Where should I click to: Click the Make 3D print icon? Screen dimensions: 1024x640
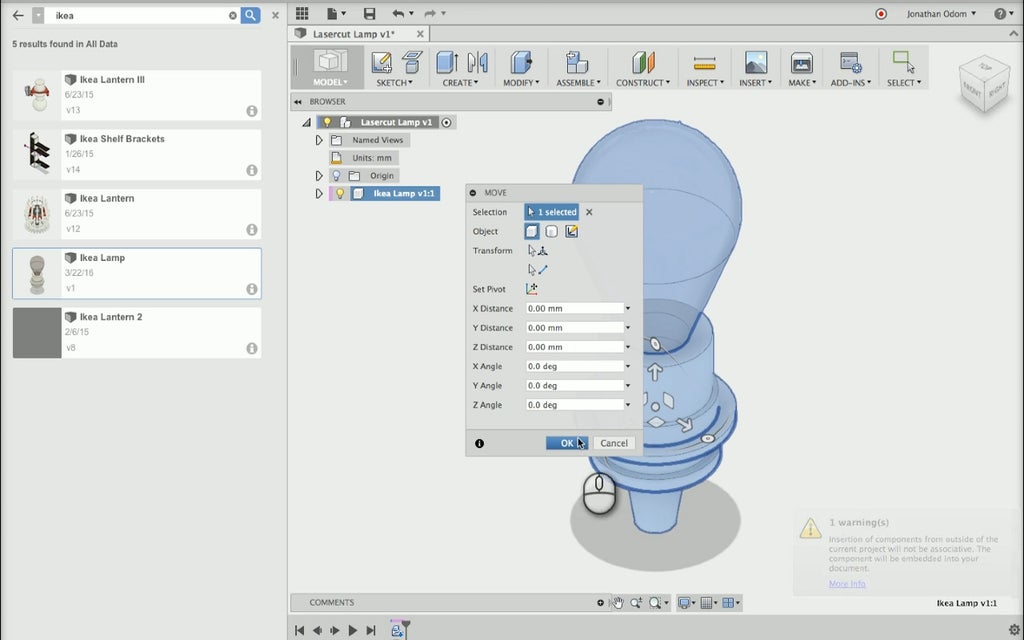click(801, 63)
